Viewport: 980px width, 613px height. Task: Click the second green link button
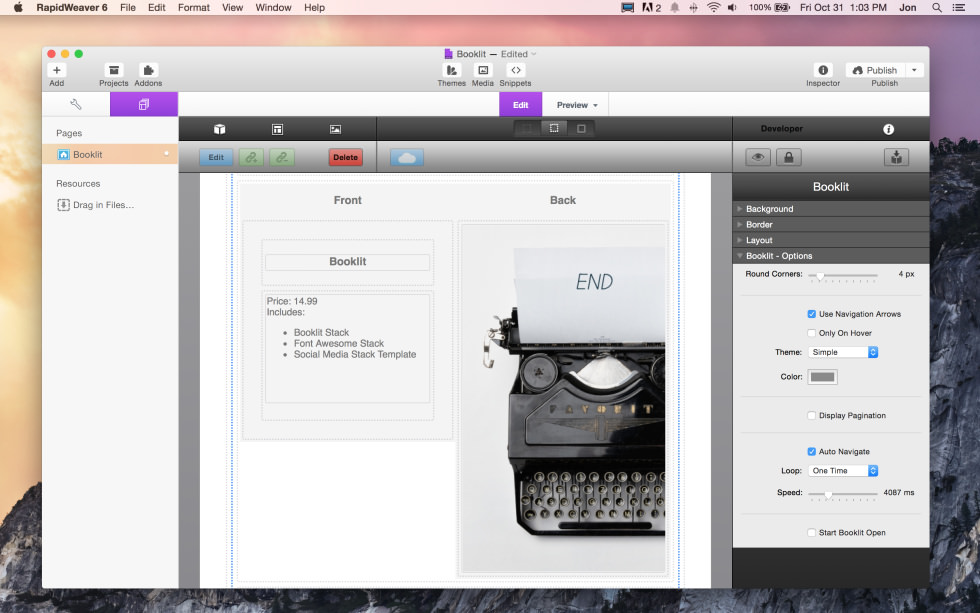pos(282,157)
